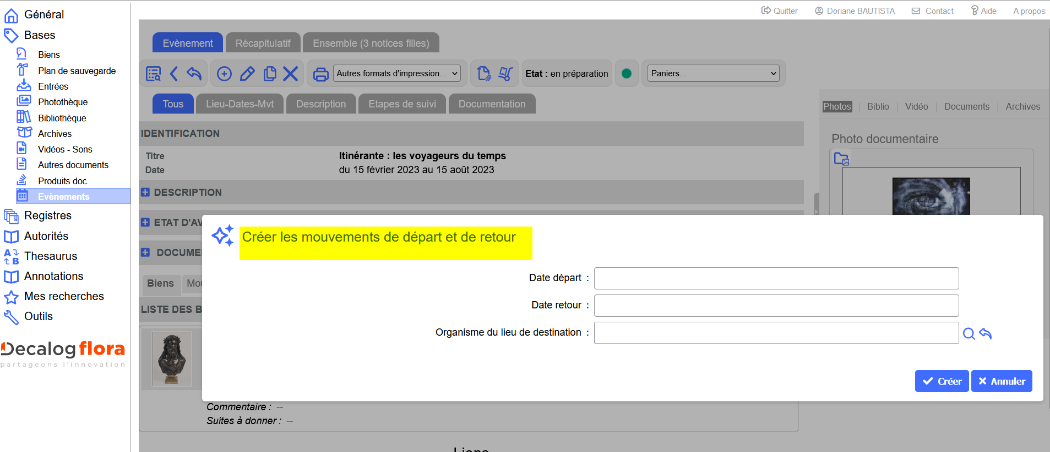
Task: Click the search icon beside the destination organisation field
Action: (968, 334)
